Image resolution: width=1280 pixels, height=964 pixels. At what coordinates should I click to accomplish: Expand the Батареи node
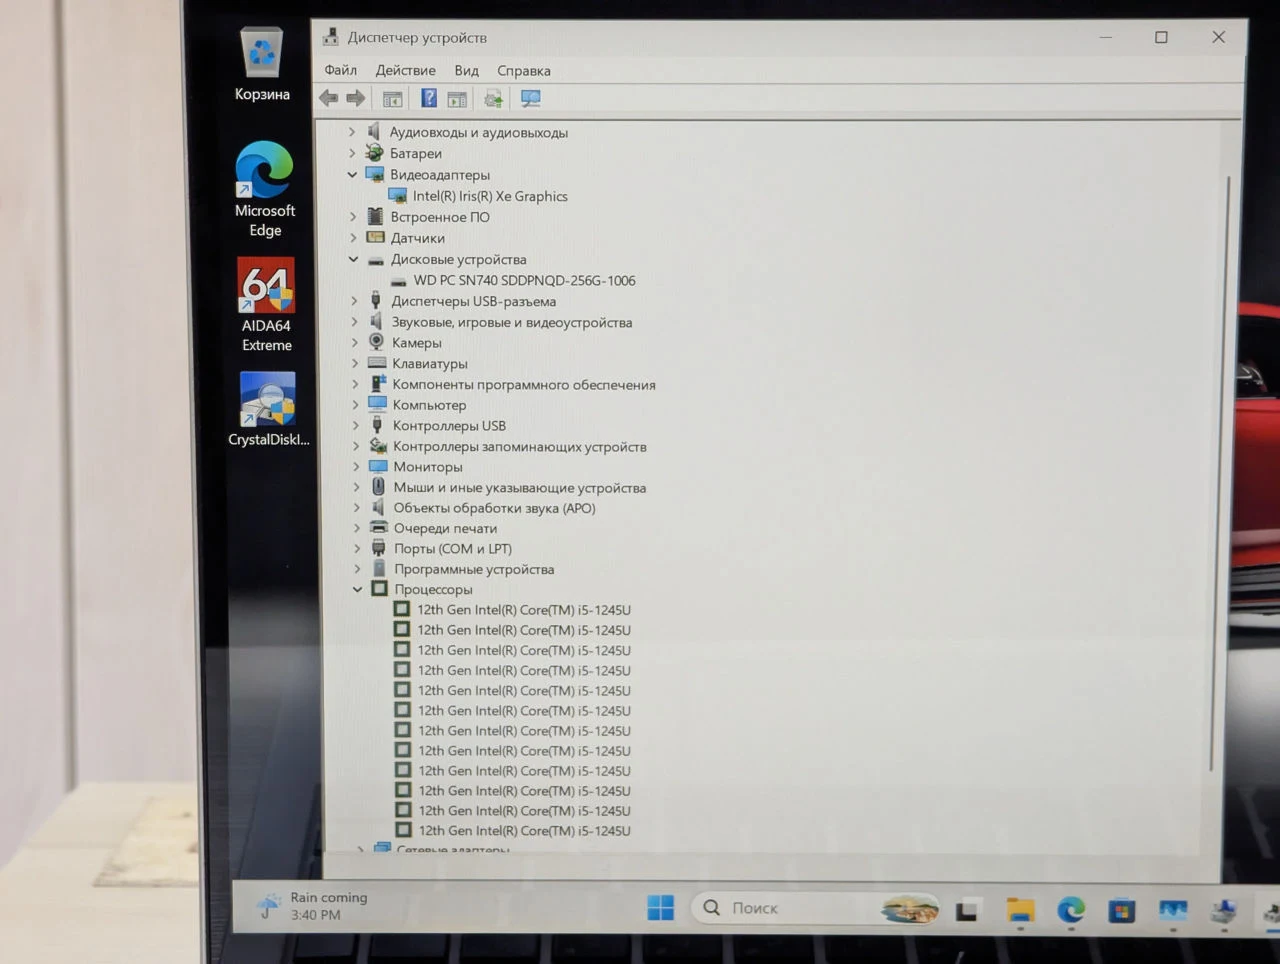point(352,153)
